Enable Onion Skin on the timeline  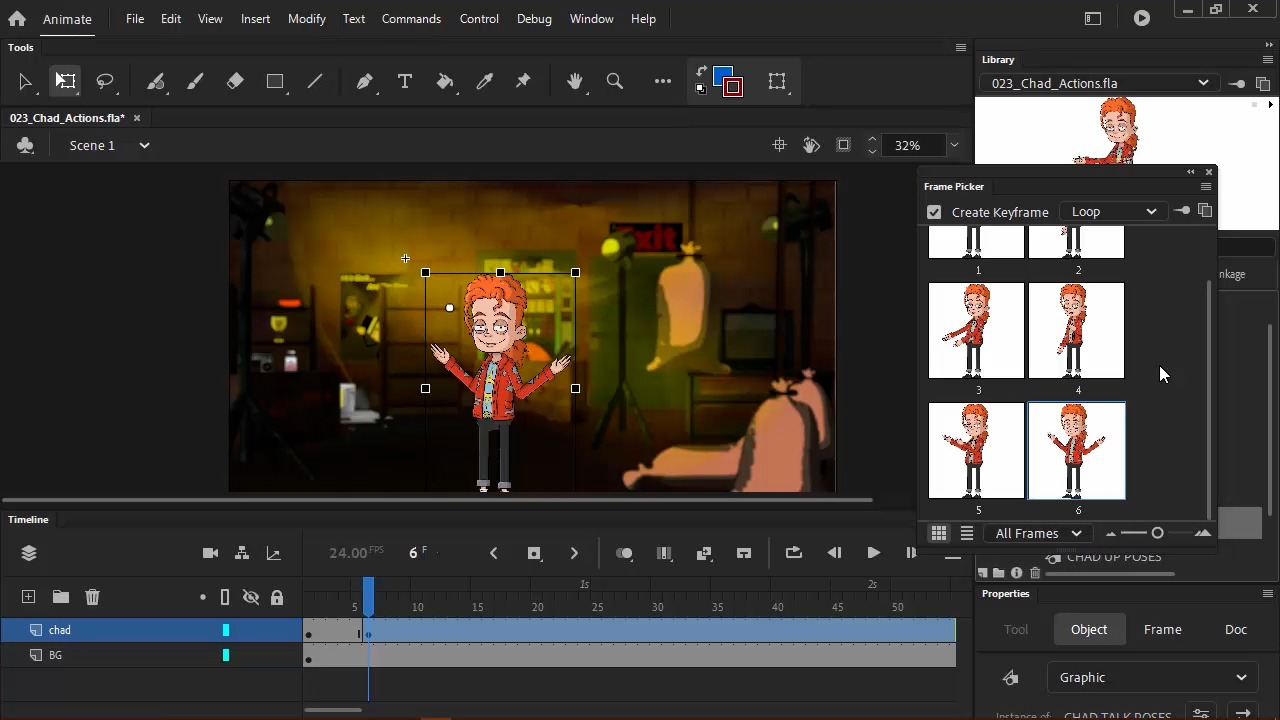[x=624, y=552]
